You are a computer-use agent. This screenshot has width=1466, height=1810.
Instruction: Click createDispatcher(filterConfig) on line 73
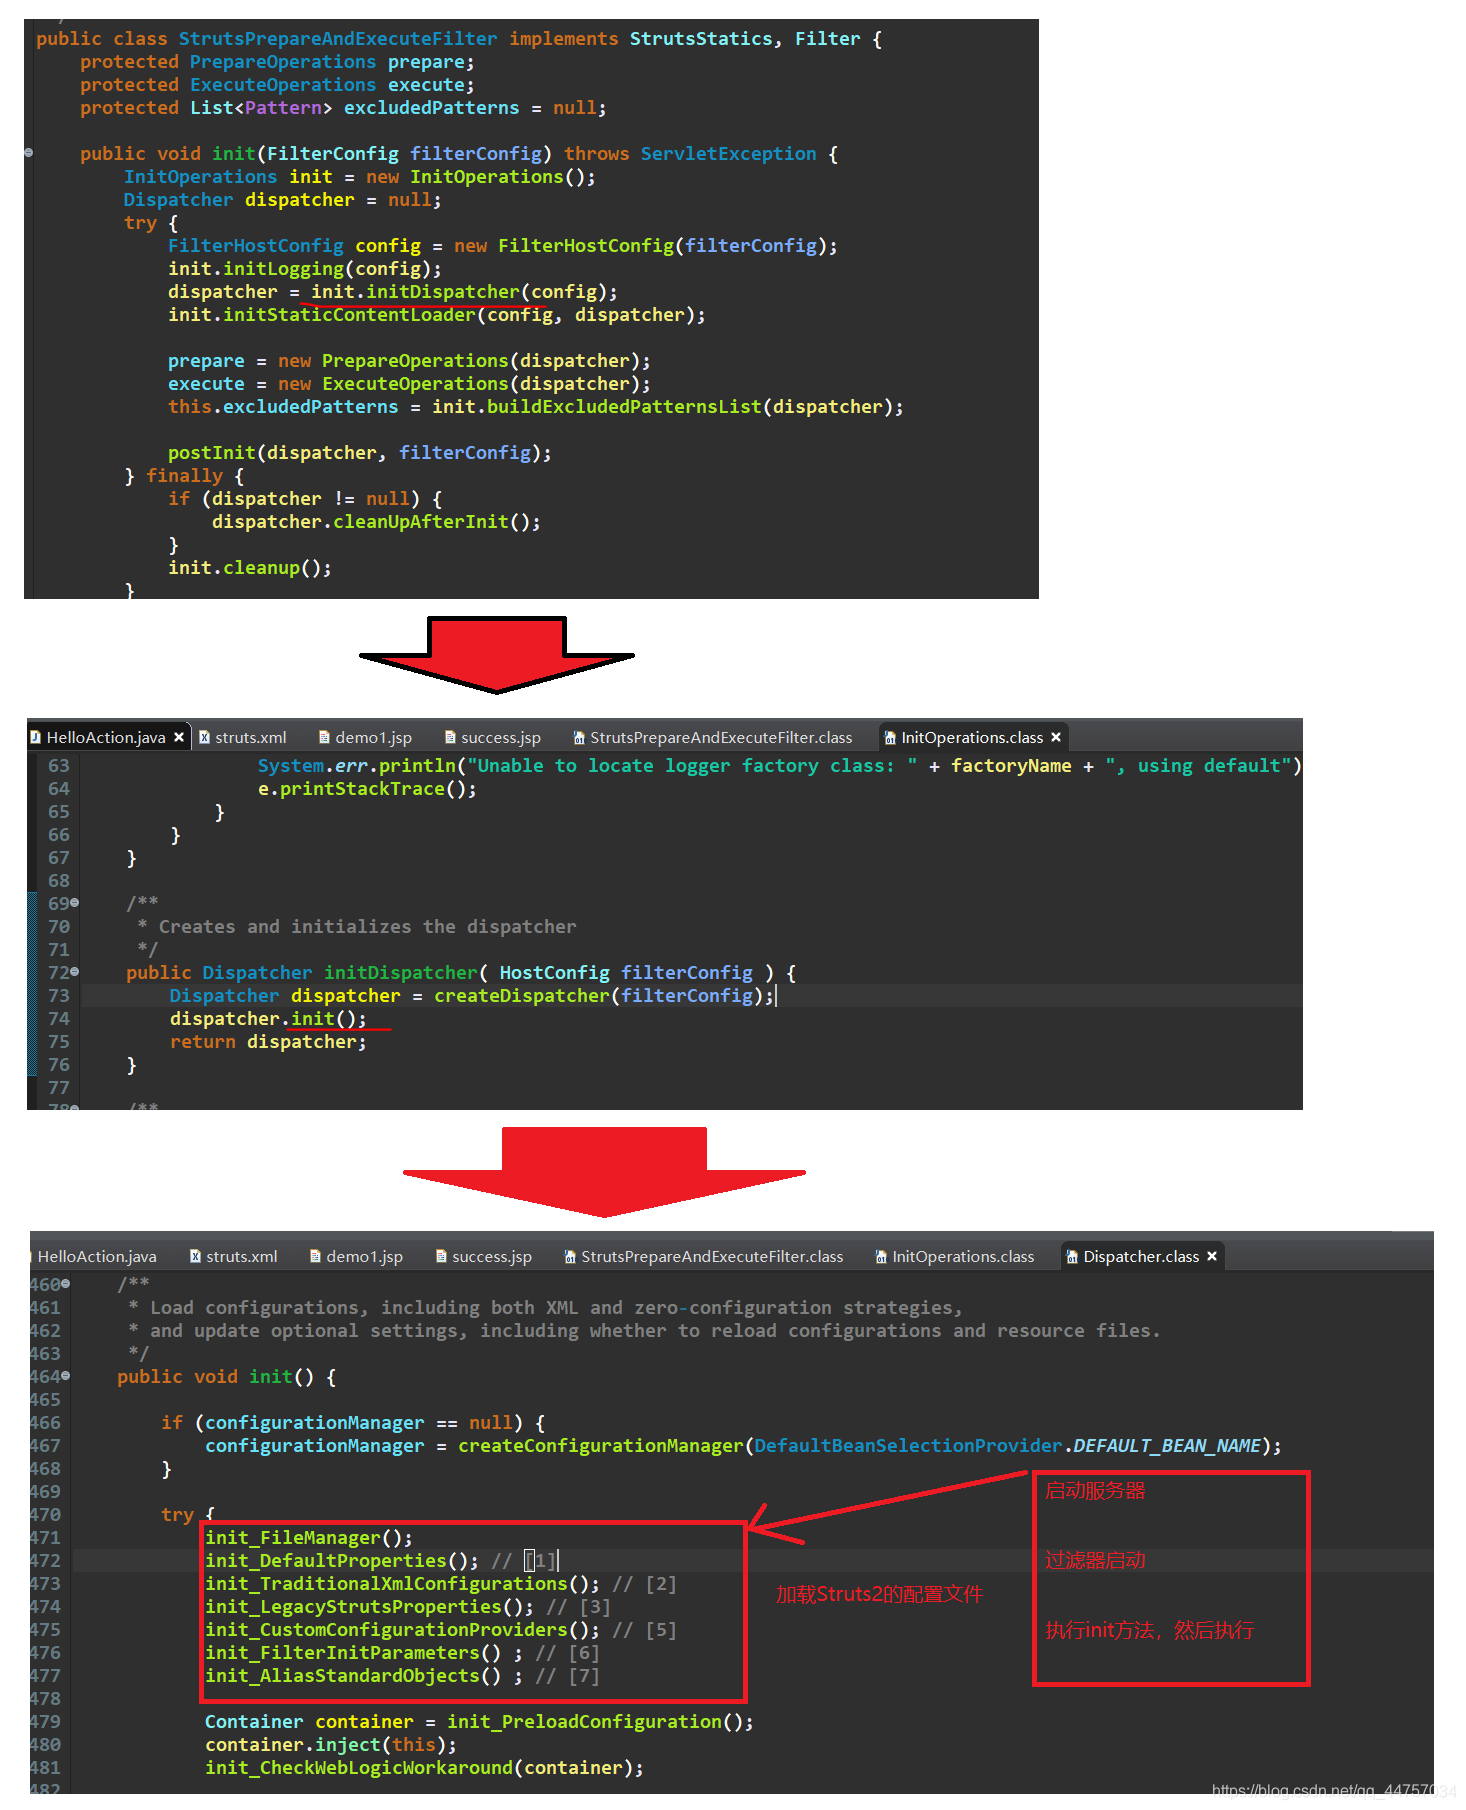click(598, 996)
